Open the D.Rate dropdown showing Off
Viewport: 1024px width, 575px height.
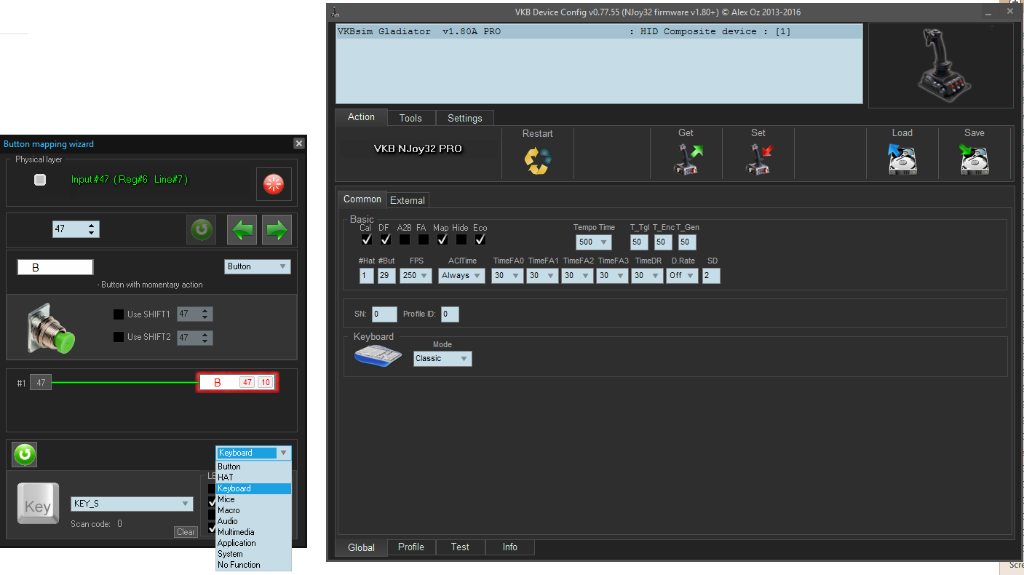(682, 276)
